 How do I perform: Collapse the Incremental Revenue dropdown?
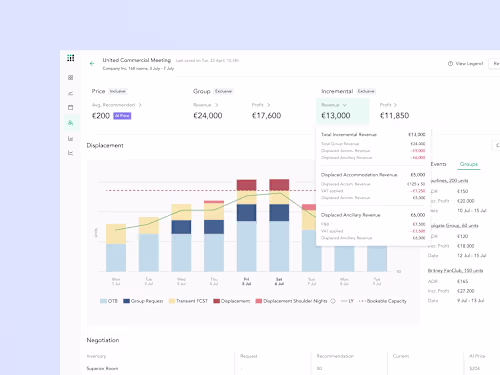[x=345, y=105]
